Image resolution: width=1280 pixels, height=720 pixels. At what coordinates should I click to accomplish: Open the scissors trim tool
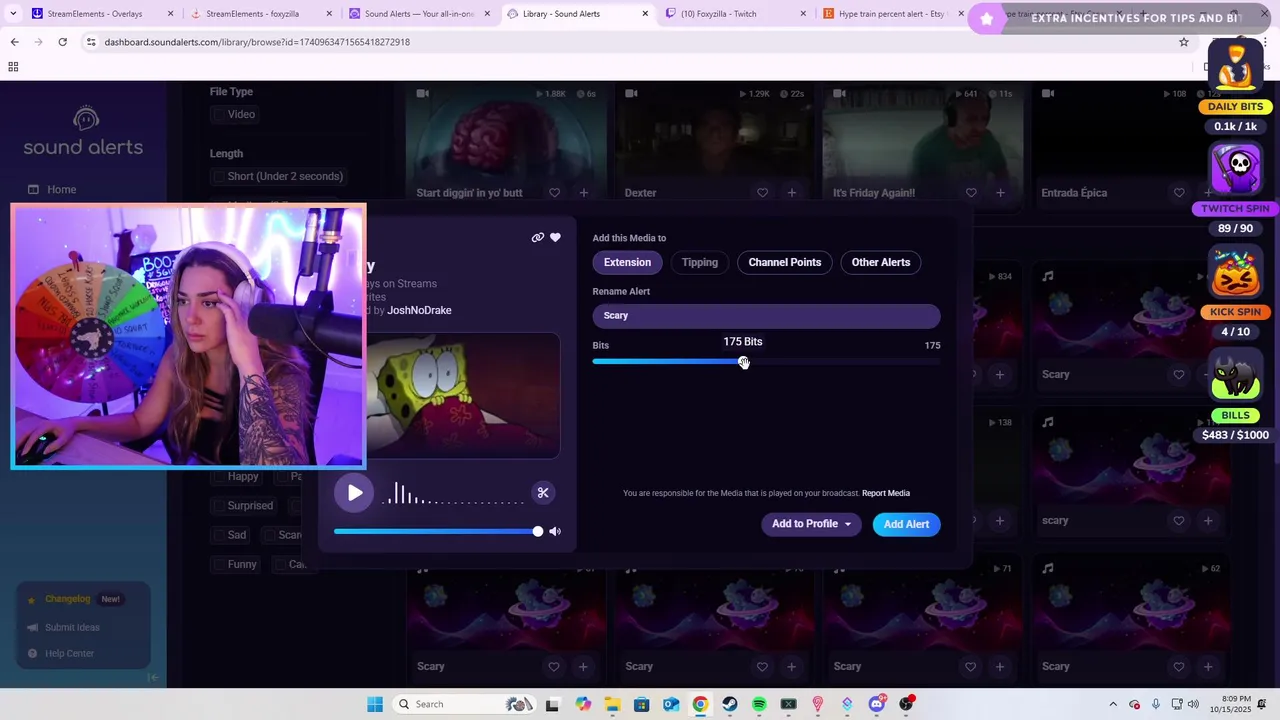[x=543, y=492]
